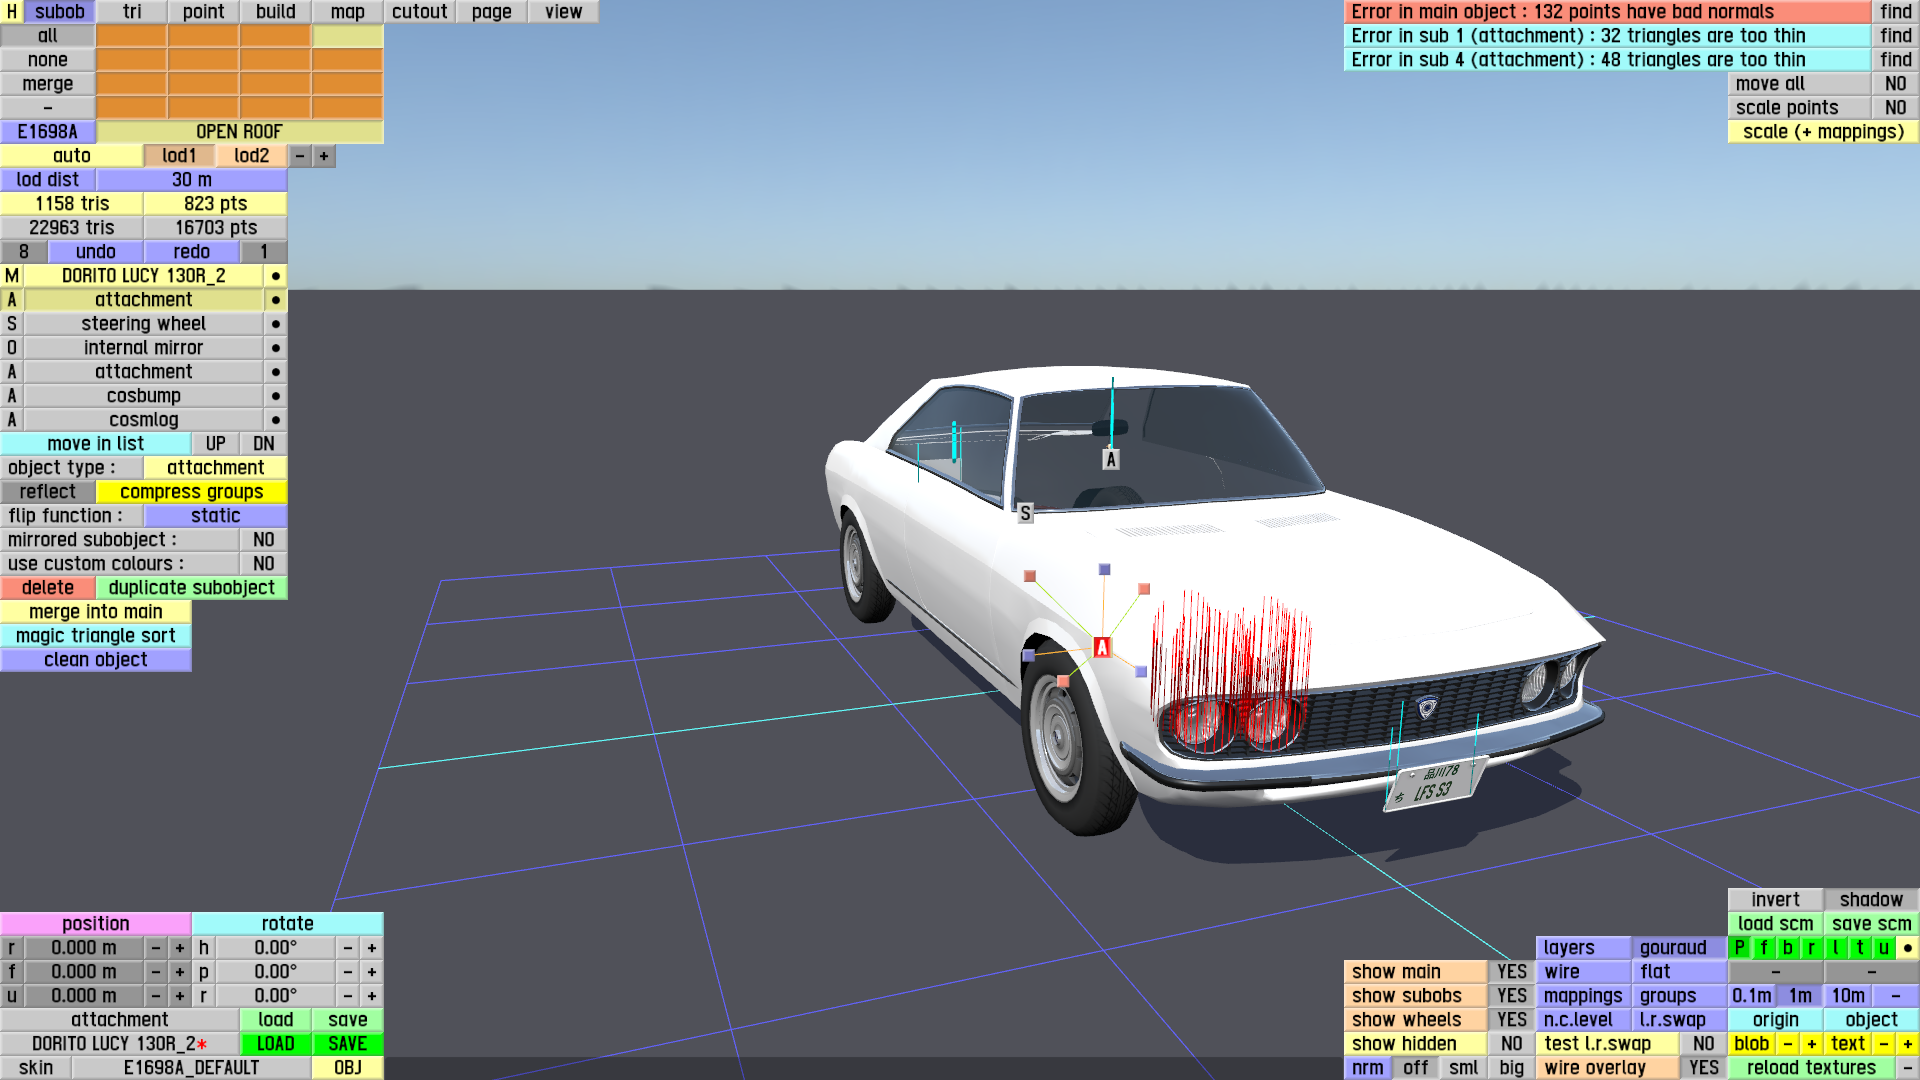Toggle show hidden NO setting

1511,1044
